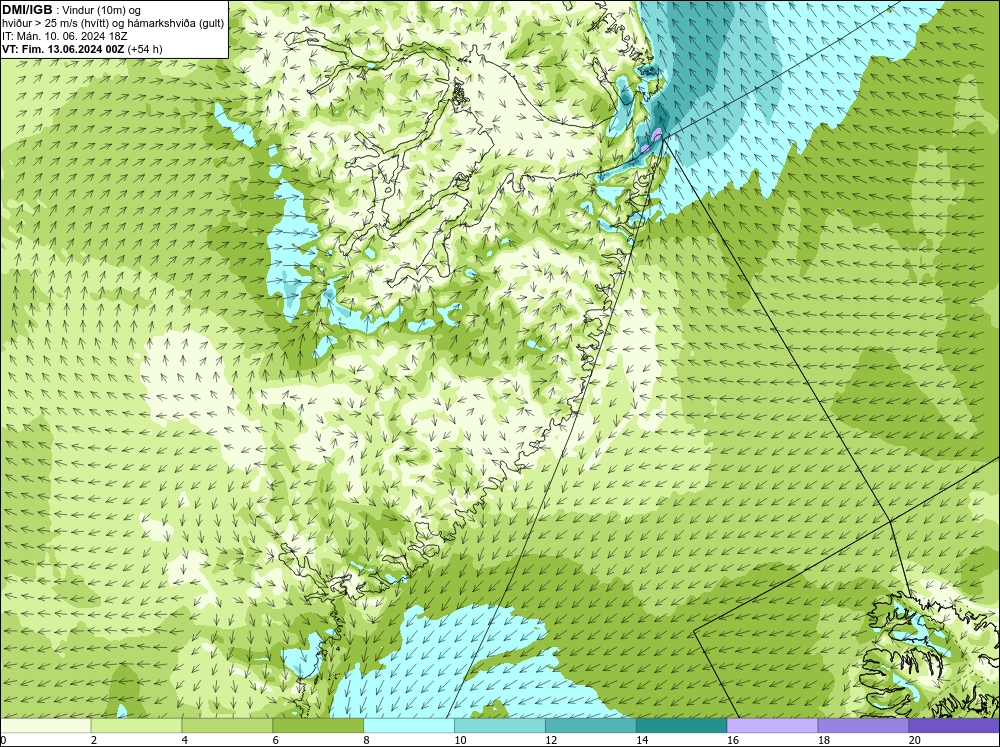Click the '(+54 h)' forecast offset text
This screenshot has width=1000, height=747.
[145, 49]
